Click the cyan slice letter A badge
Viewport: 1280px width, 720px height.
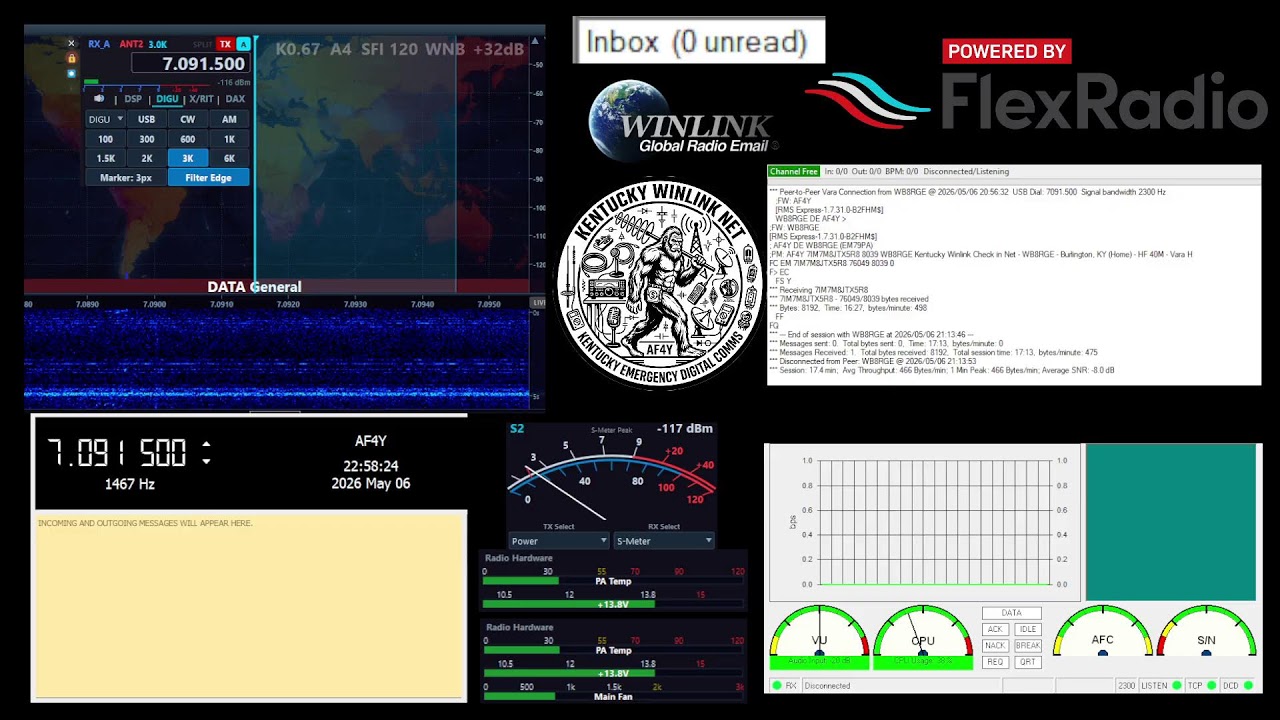[x=243, y=44]
